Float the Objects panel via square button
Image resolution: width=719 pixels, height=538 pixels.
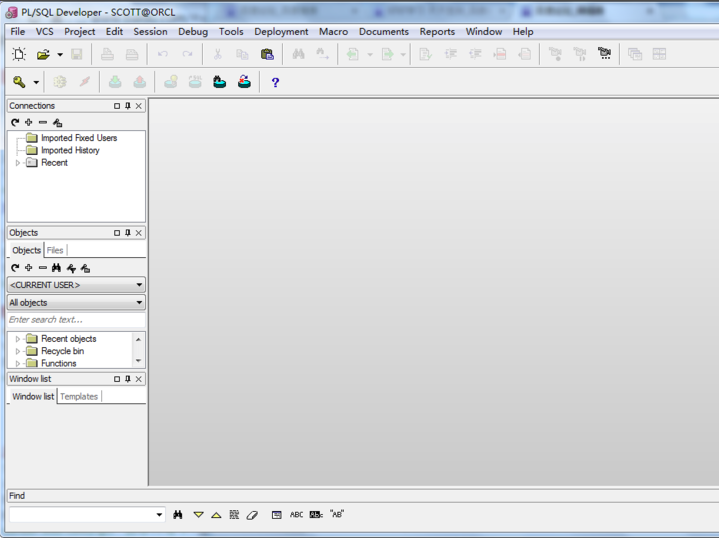pos(117,233)
